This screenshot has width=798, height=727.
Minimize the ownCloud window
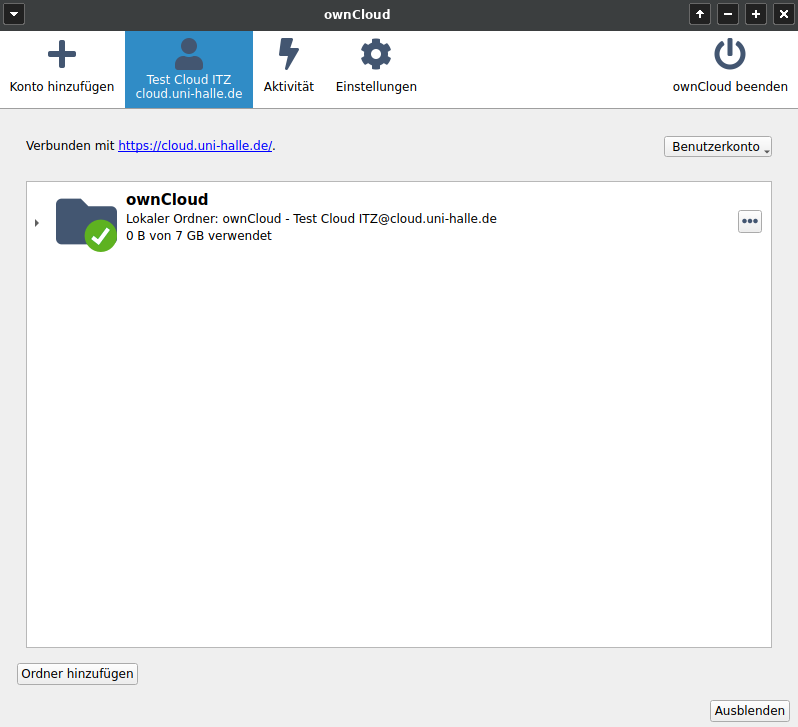(x=728, y=14)
